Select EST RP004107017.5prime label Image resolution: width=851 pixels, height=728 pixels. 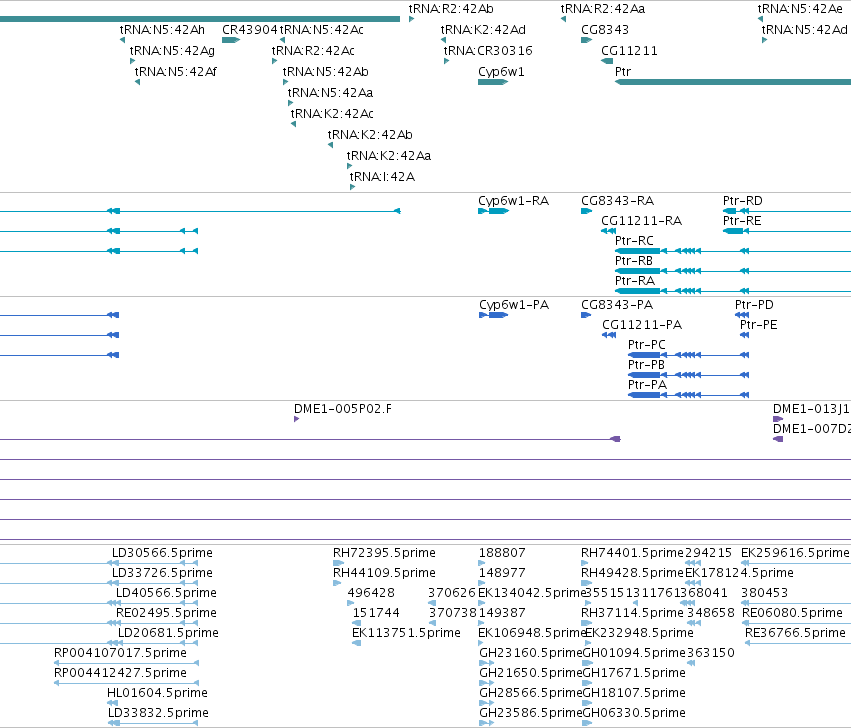[120, 653]
